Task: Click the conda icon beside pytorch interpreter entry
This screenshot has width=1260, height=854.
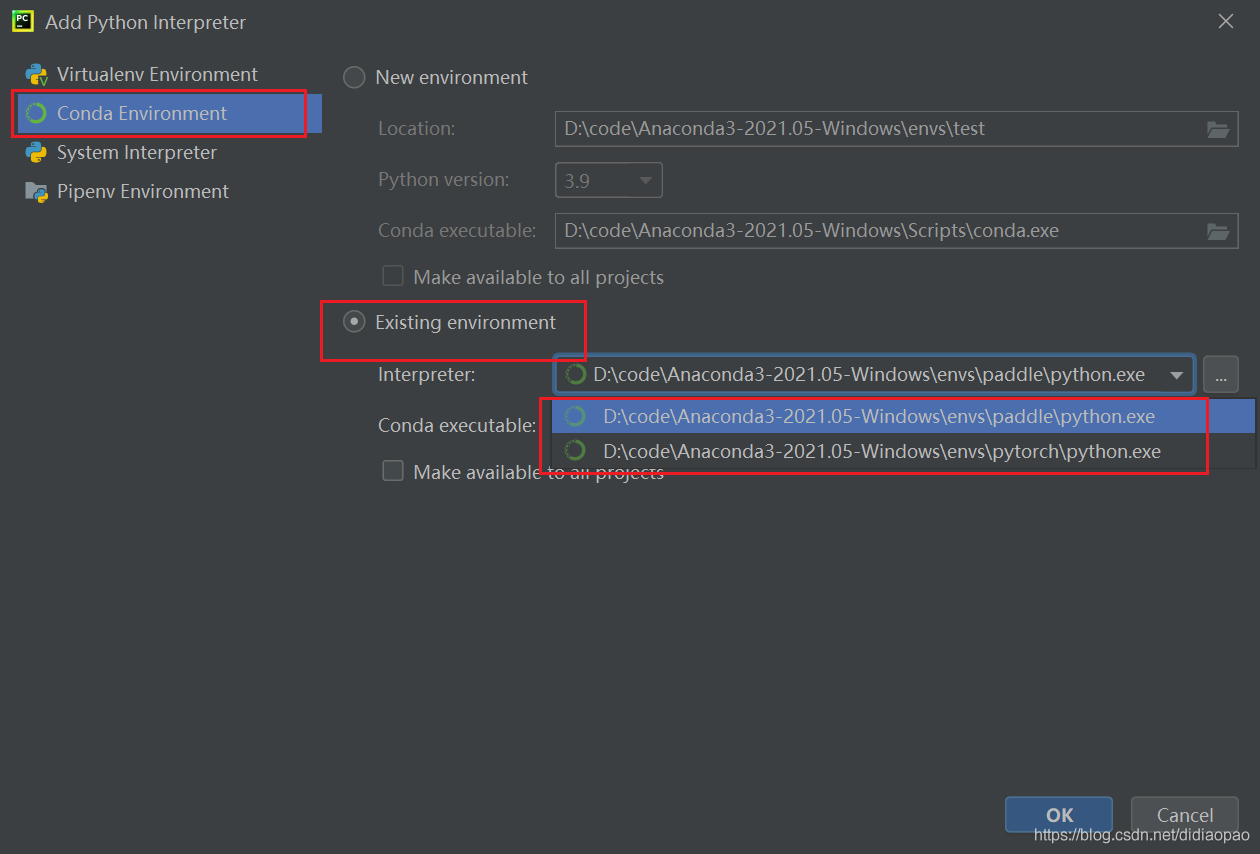Action: pyautogui.click(x=575, y=451)
